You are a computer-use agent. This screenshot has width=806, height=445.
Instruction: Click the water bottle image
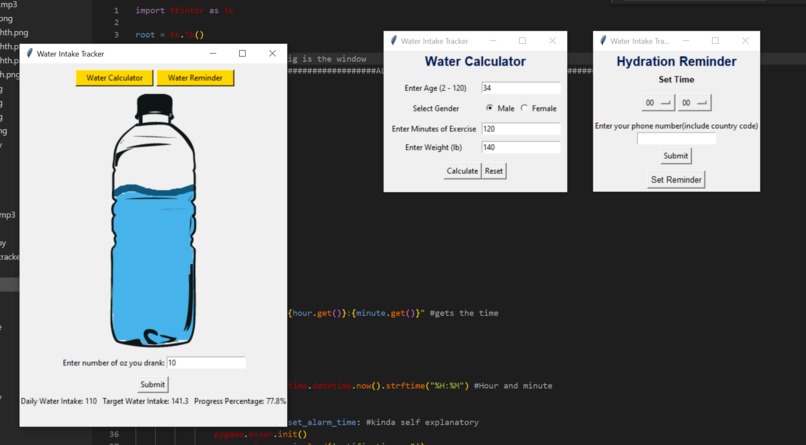[x=154, y=220]
